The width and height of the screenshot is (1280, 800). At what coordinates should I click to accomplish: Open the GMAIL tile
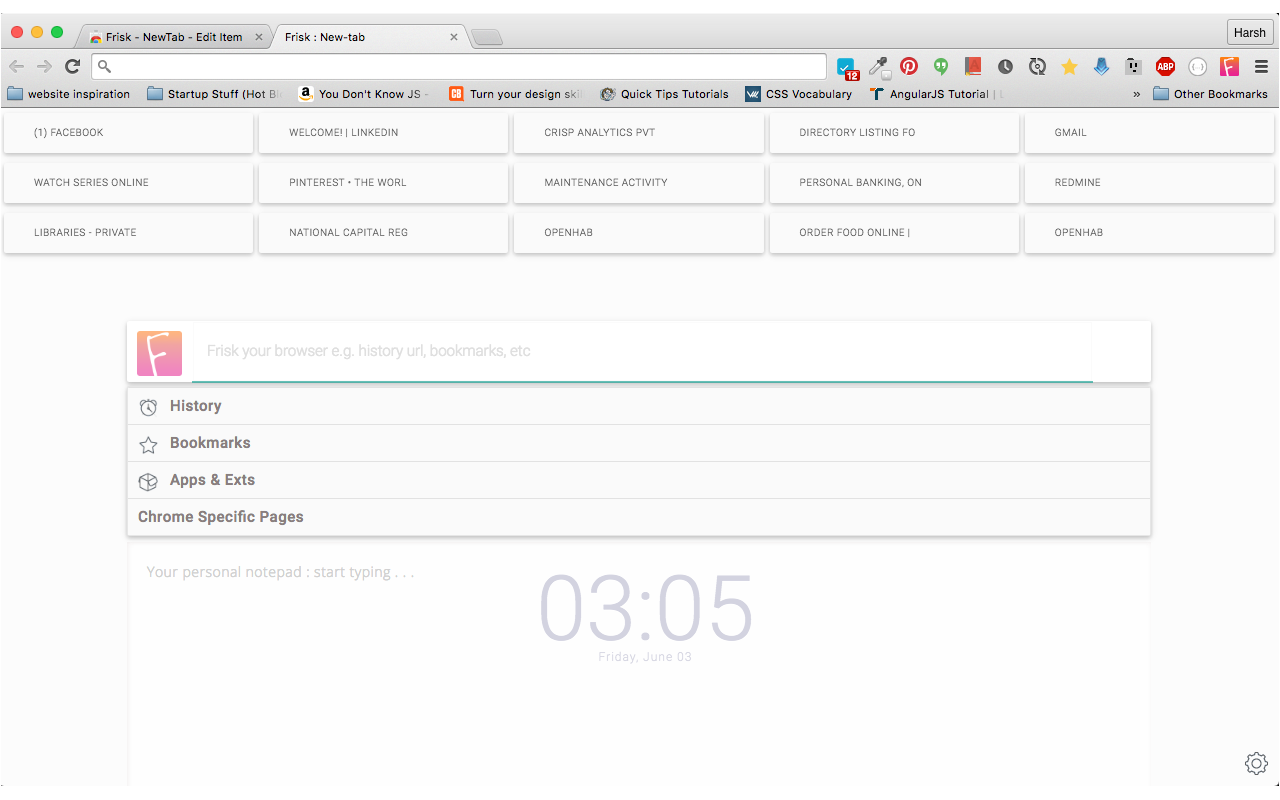tap(1149, 133)
